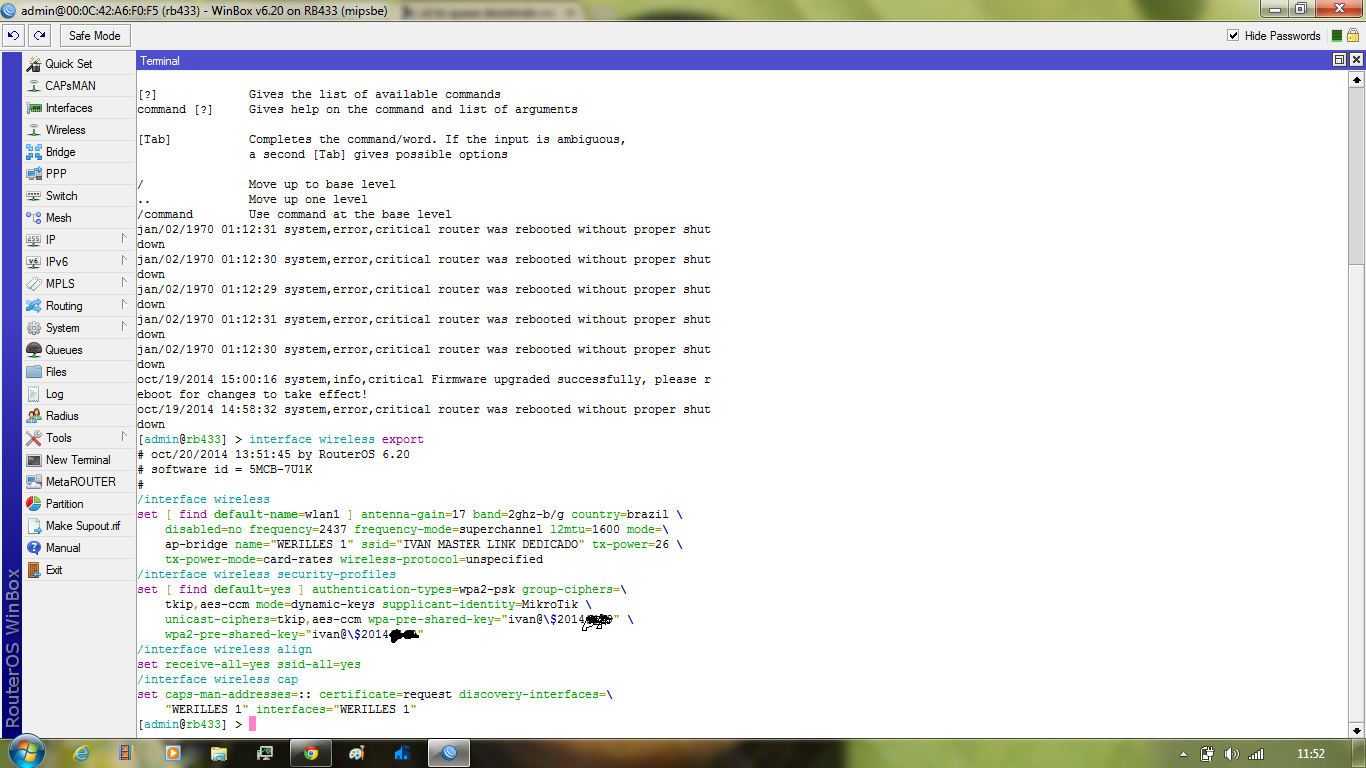Click the Files folder icon

click(x=33, y=371)
